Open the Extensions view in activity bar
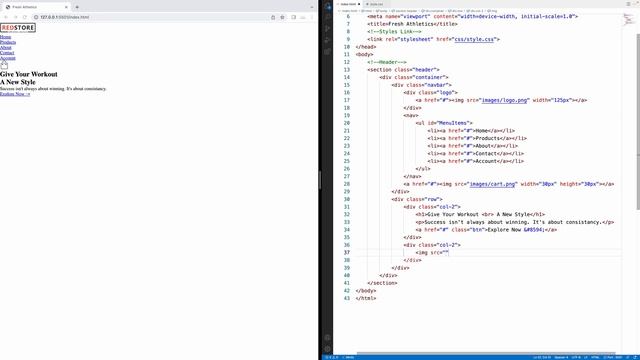 click(x=327, y=51)
